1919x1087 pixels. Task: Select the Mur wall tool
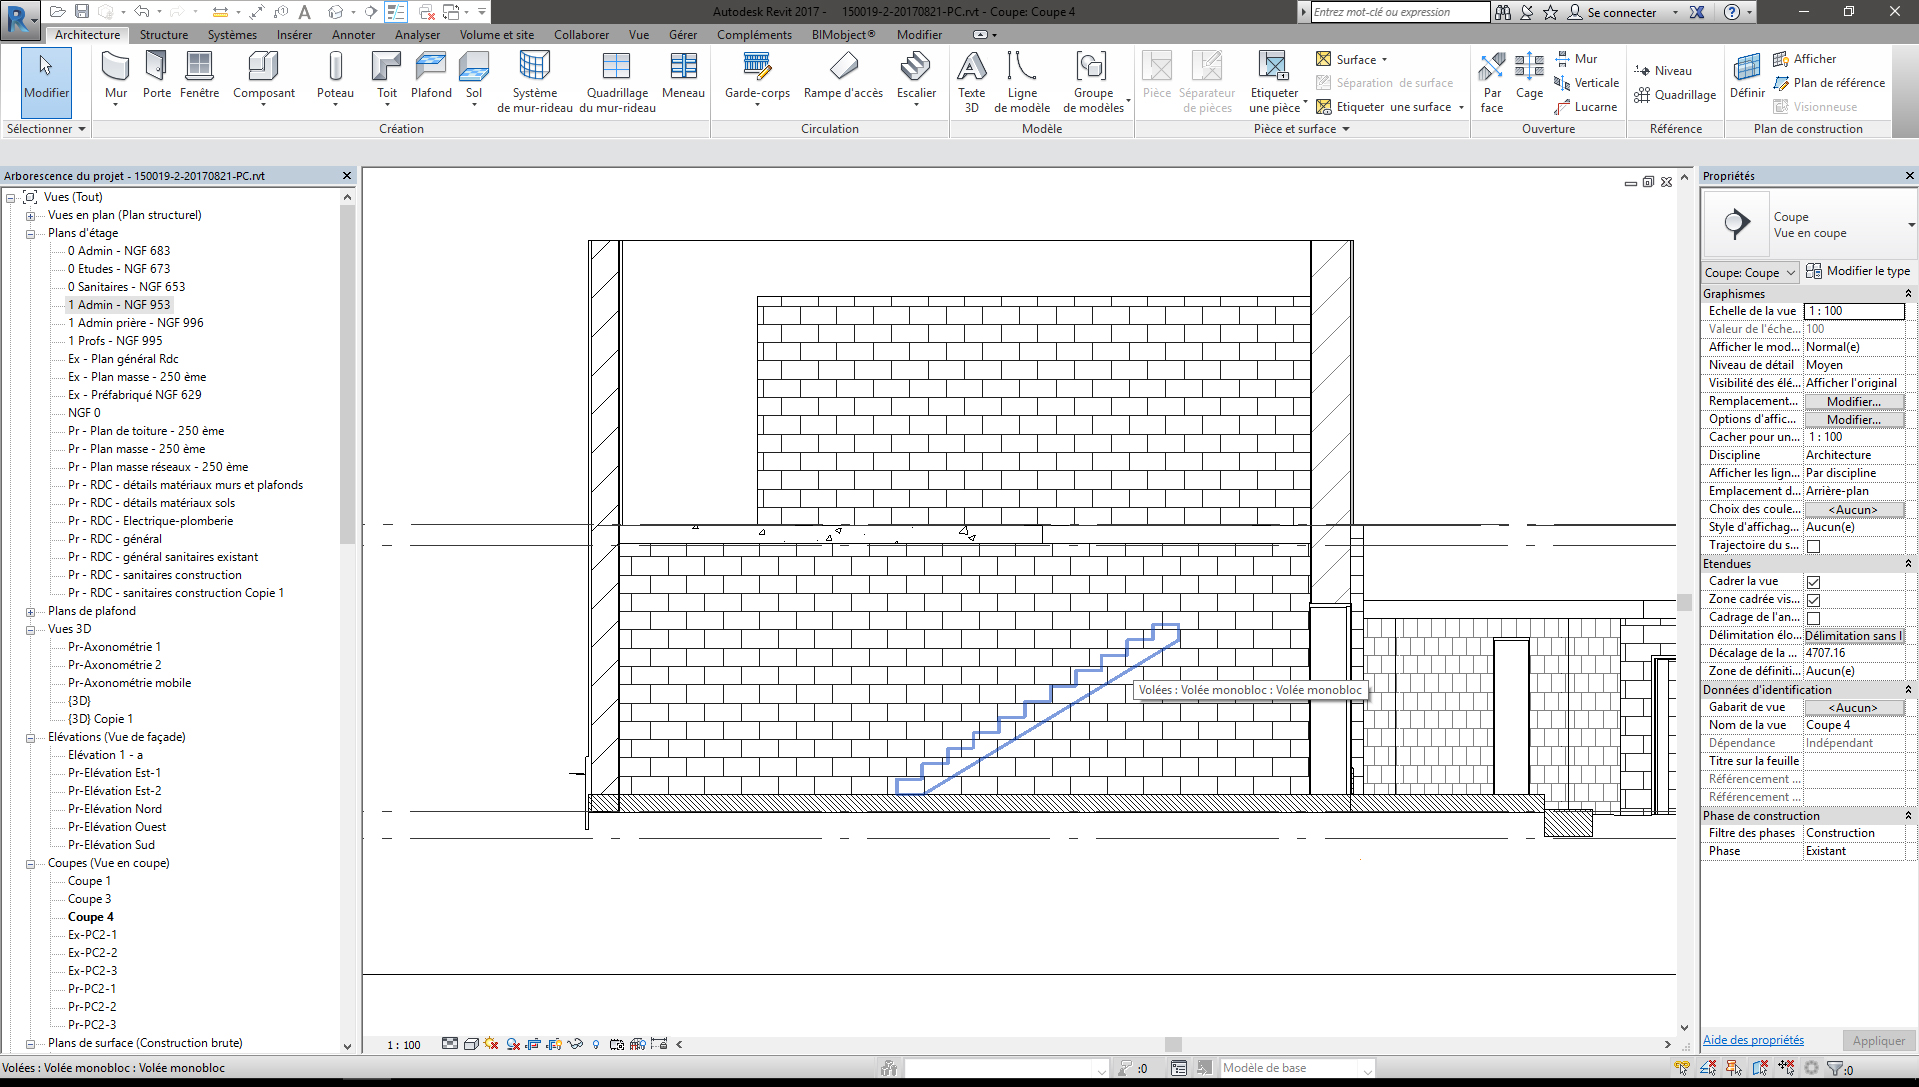pyautogui.click(x=116, y=78)
